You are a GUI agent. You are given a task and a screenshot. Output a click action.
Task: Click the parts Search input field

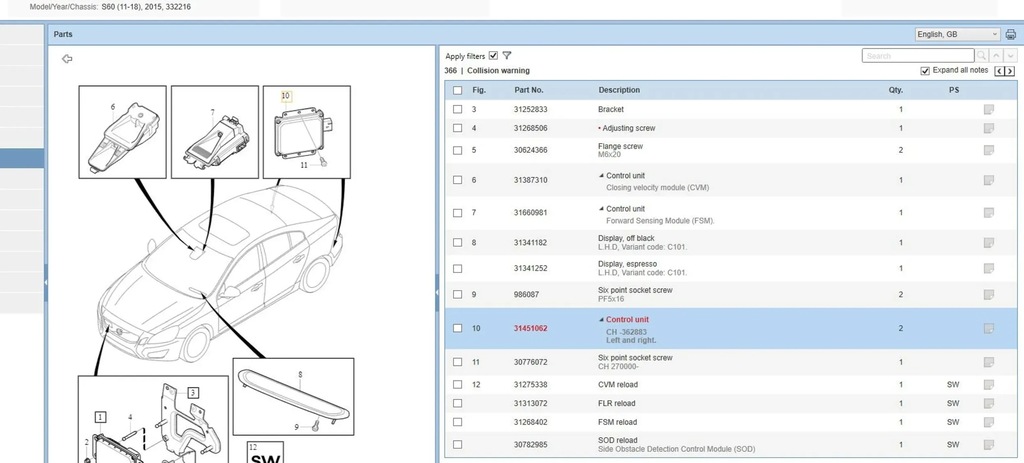pos(918,56)
